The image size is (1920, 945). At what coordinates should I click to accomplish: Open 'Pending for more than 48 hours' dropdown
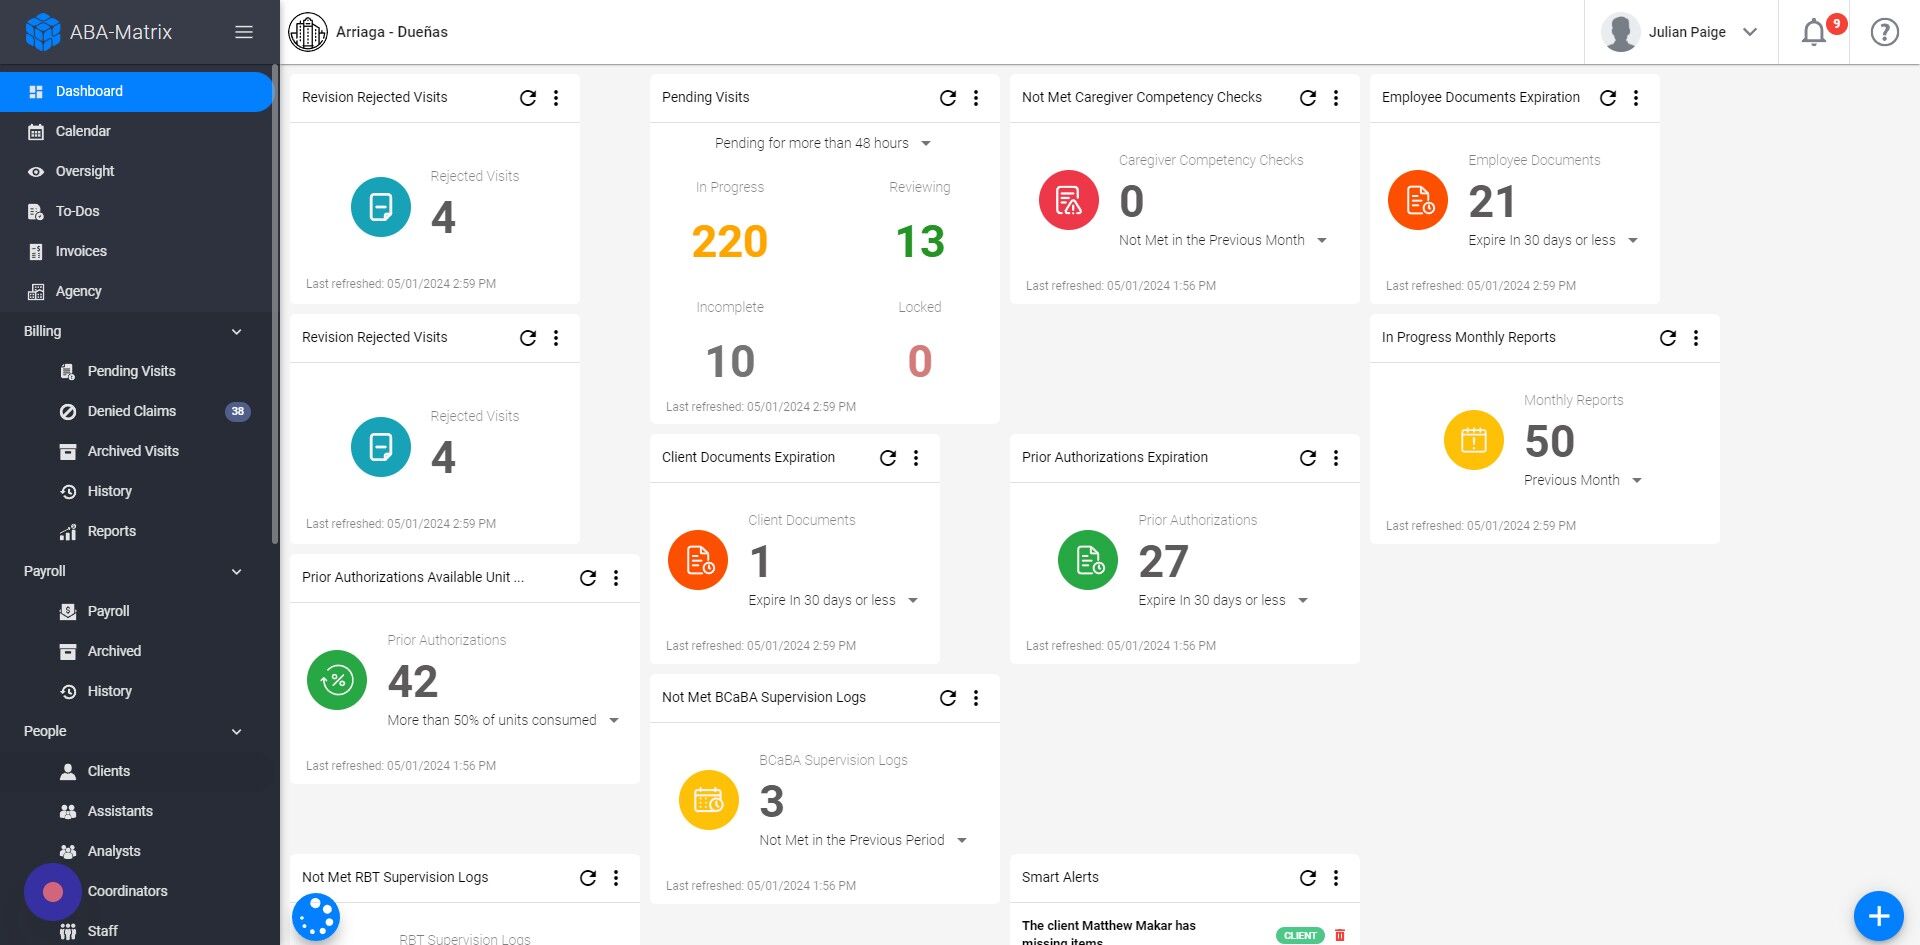pos(823,143)
